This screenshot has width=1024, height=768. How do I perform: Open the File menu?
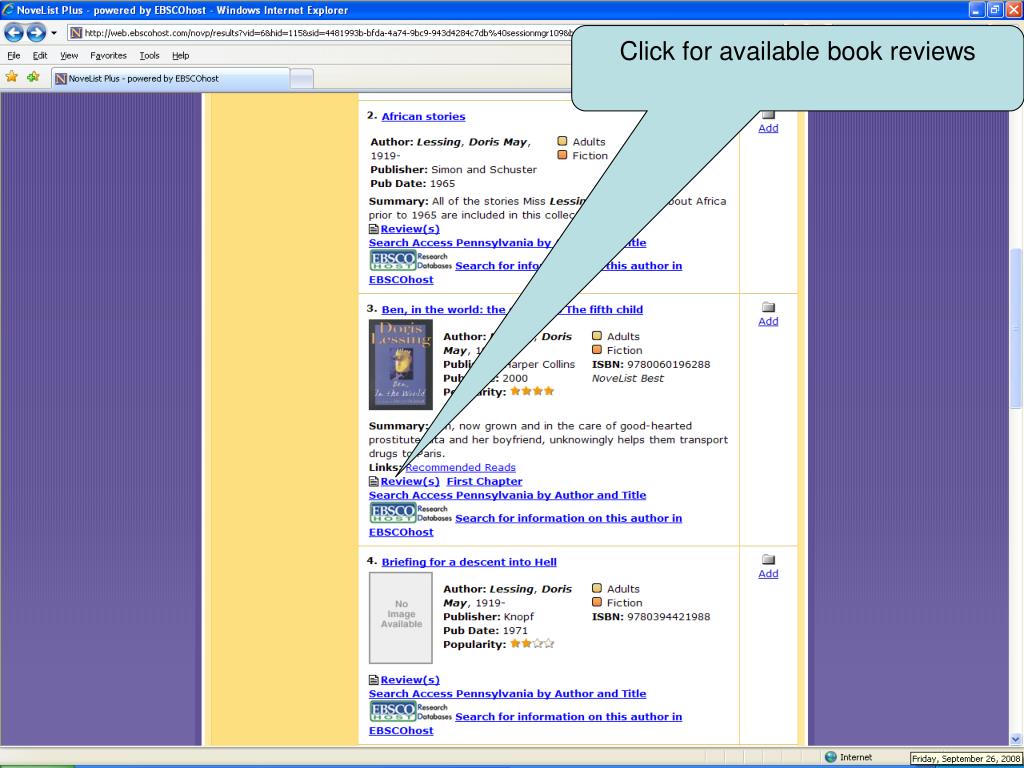14,56
